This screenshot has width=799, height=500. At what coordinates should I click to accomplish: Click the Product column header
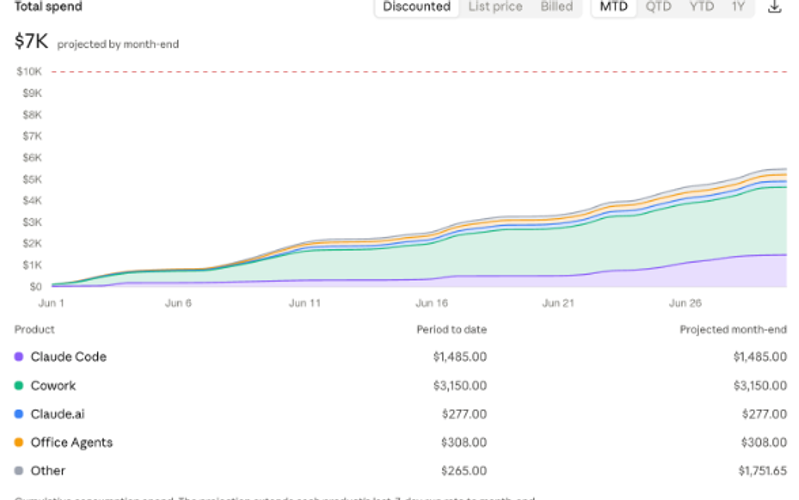(x=34, y=329)
